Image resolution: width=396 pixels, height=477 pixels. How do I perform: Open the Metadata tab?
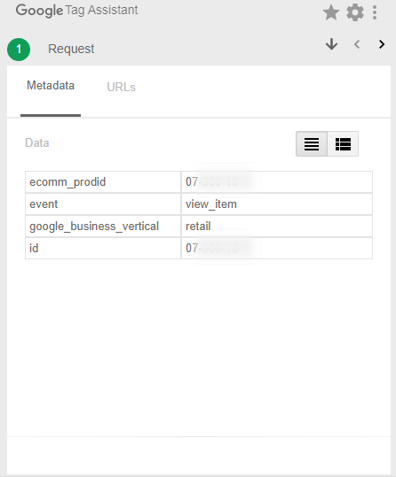pyautogui.click(x=51, y=86)
